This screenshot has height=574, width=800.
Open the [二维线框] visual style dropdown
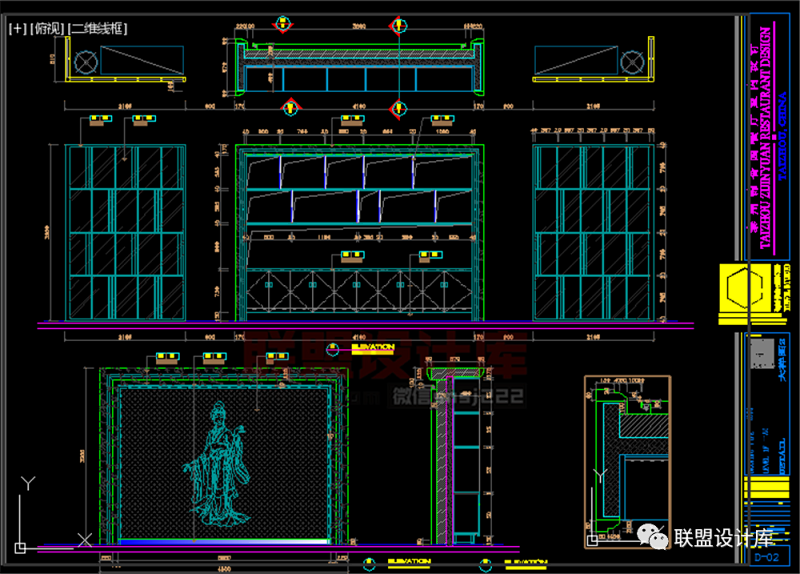(98, 29)
